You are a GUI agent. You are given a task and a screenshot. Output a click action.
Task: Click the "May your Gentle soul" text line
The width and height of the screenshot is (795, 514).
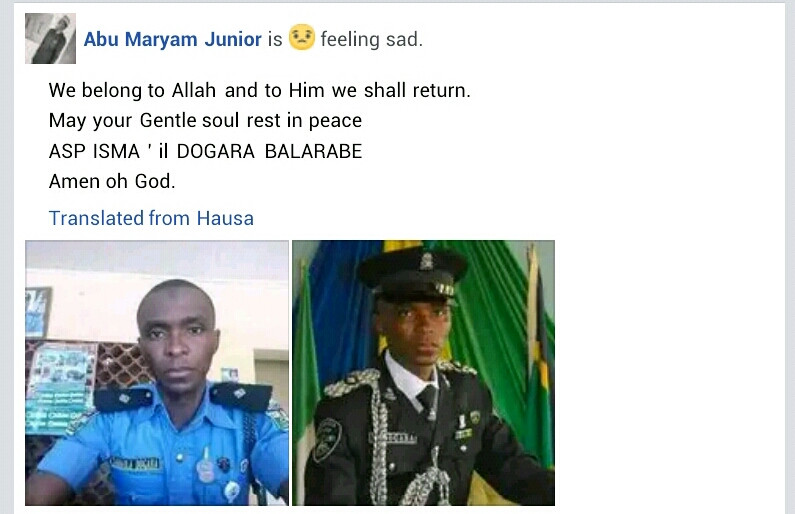[205, 121]
